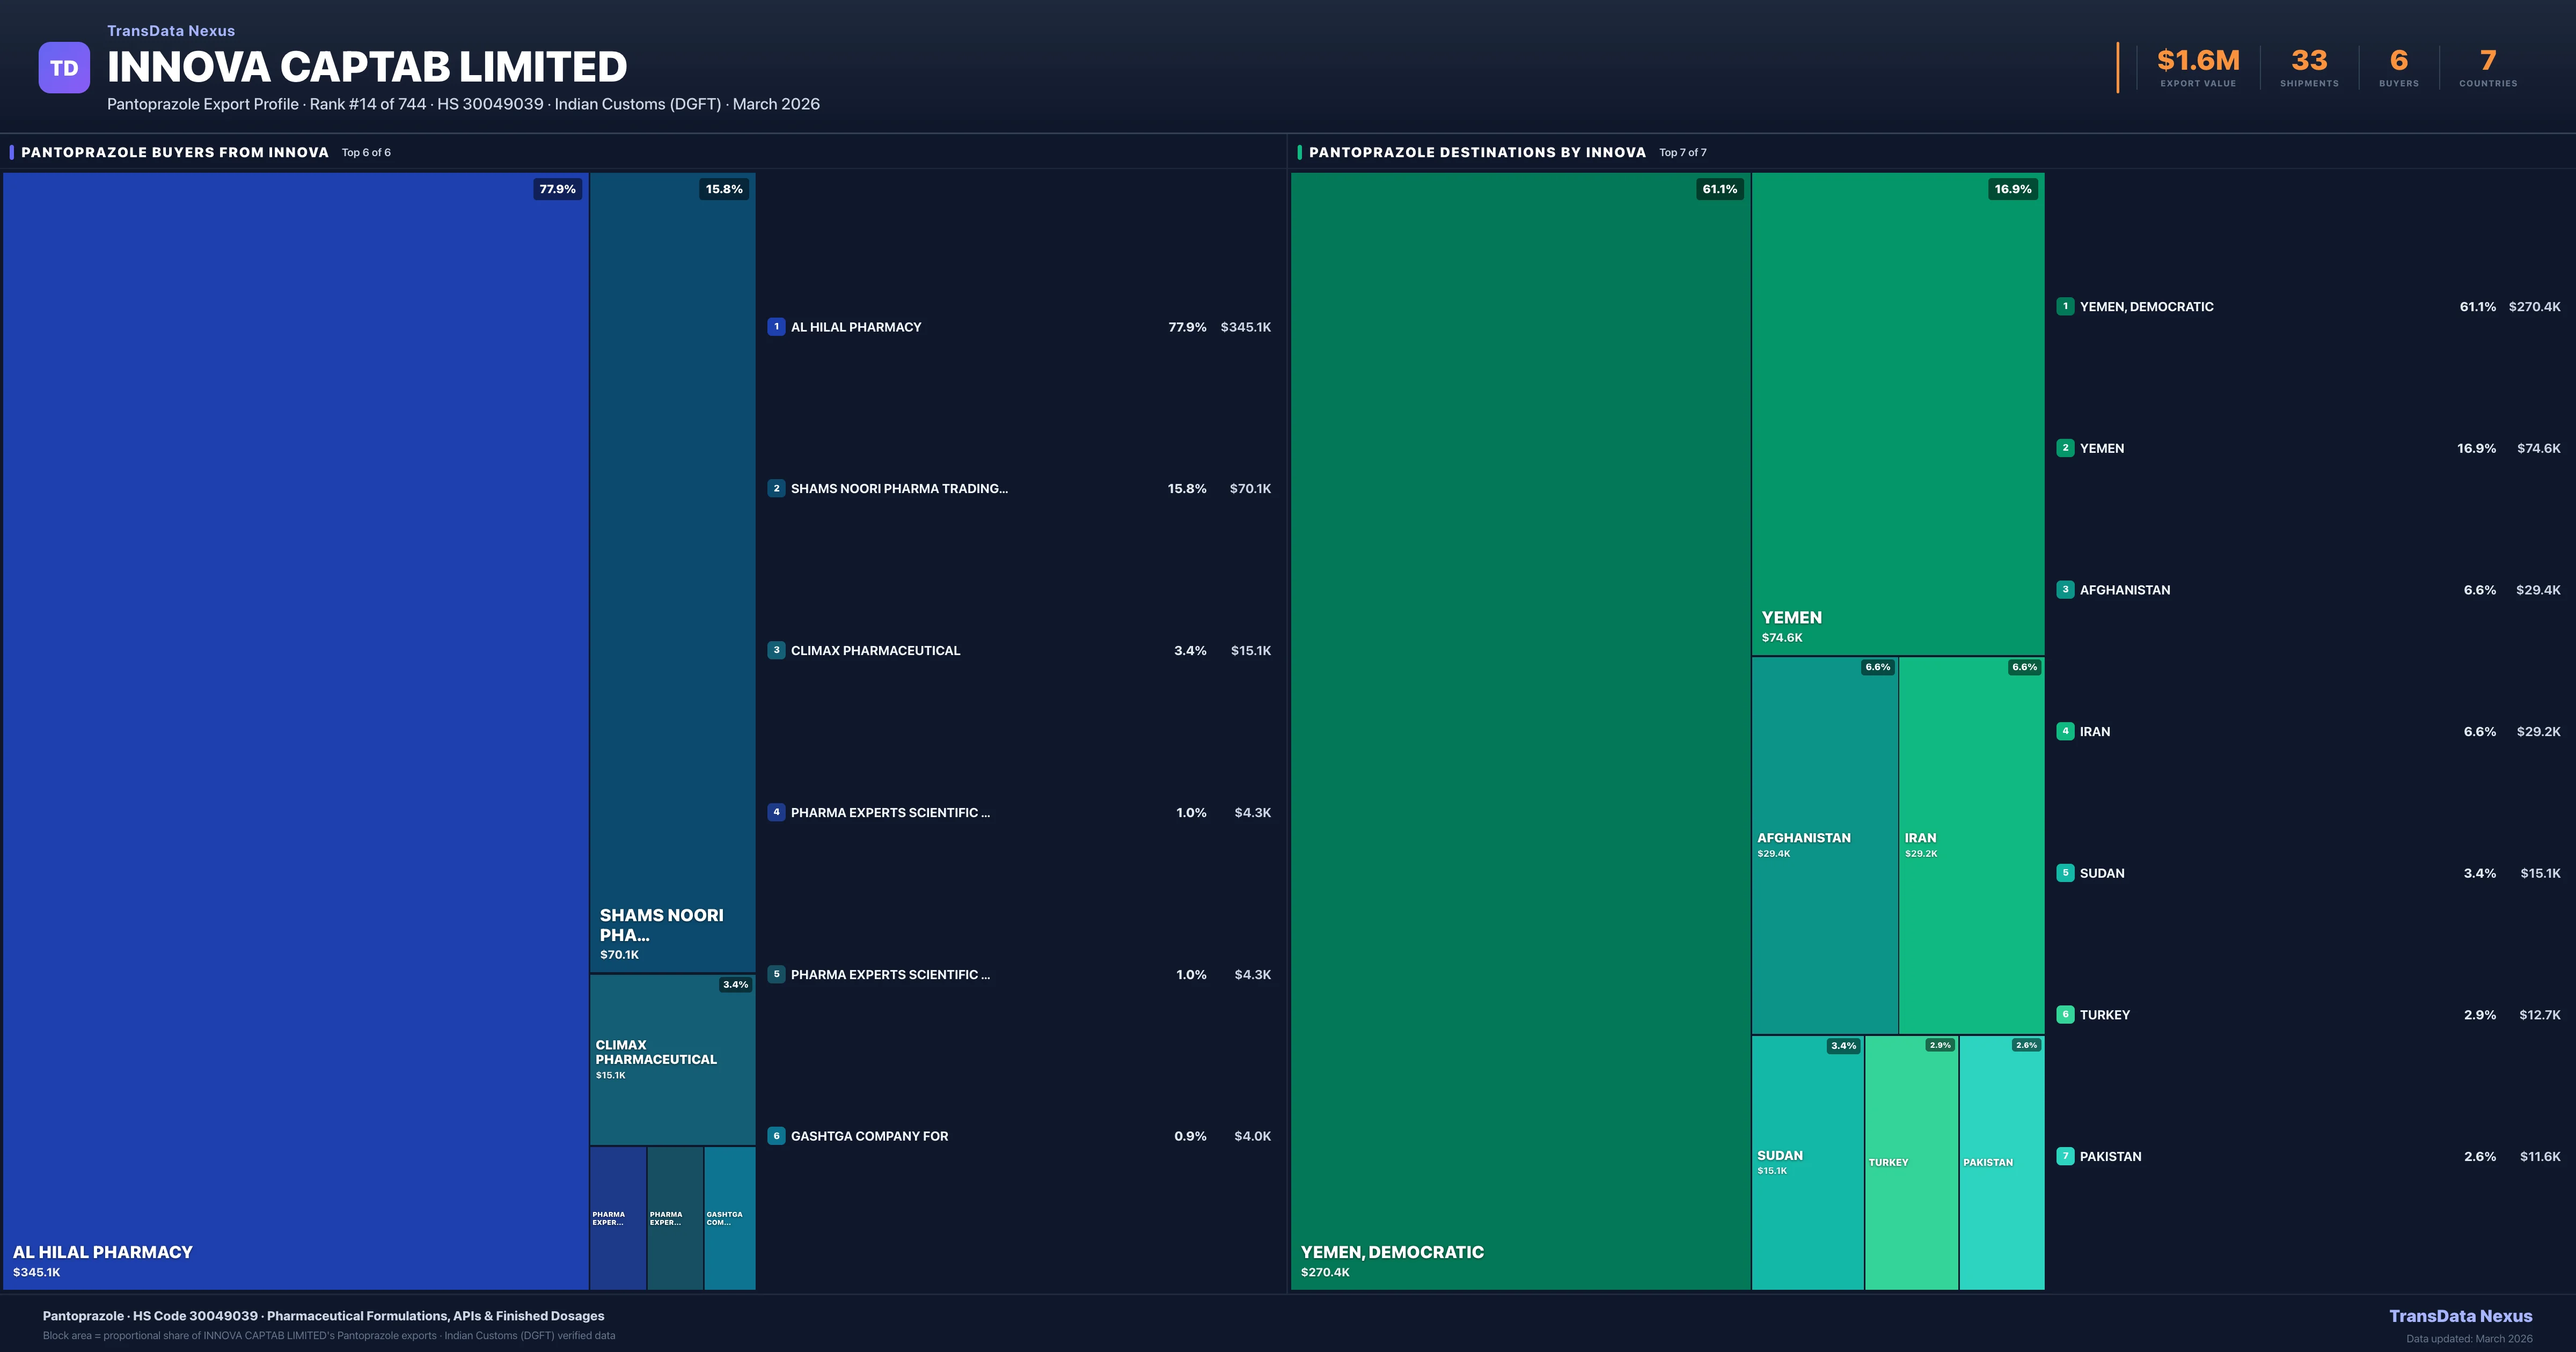This screenshot has width=2576, height=1352.
Task: Click the 77.9% badge on Al Hilal block
Action: click(x=557, y=189)
